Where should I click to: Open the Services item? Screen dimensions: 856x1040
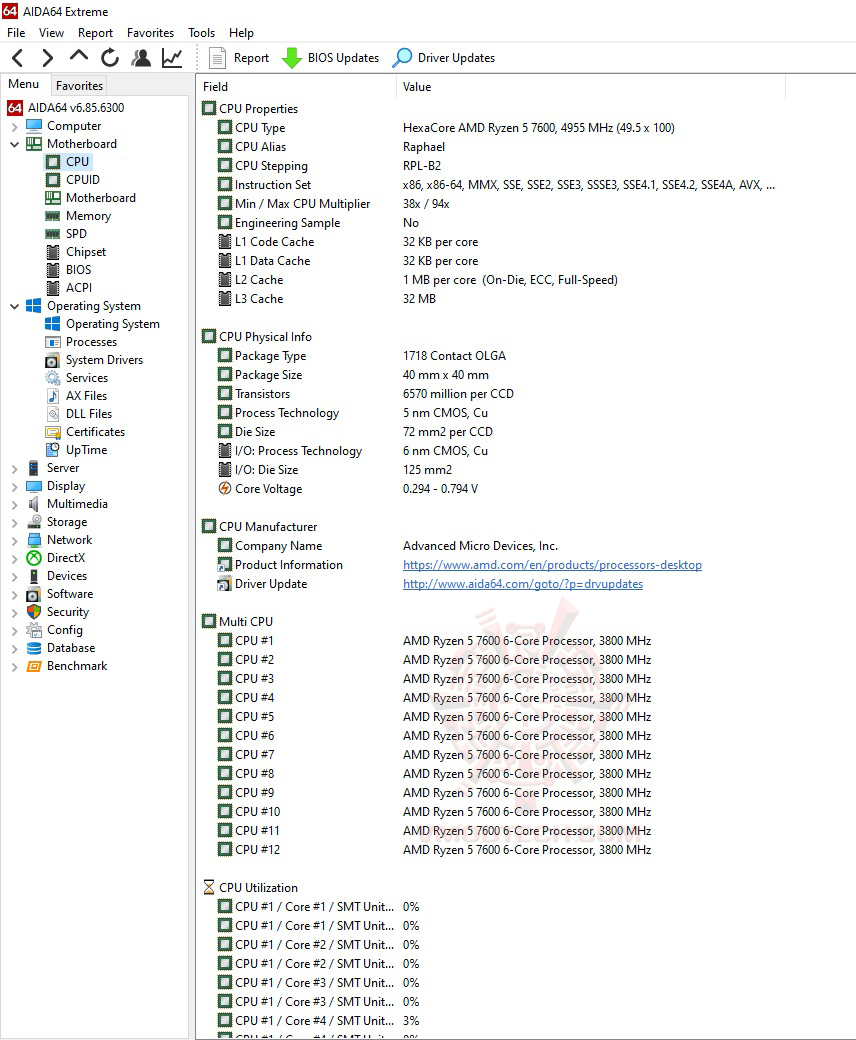pos(77,377)
